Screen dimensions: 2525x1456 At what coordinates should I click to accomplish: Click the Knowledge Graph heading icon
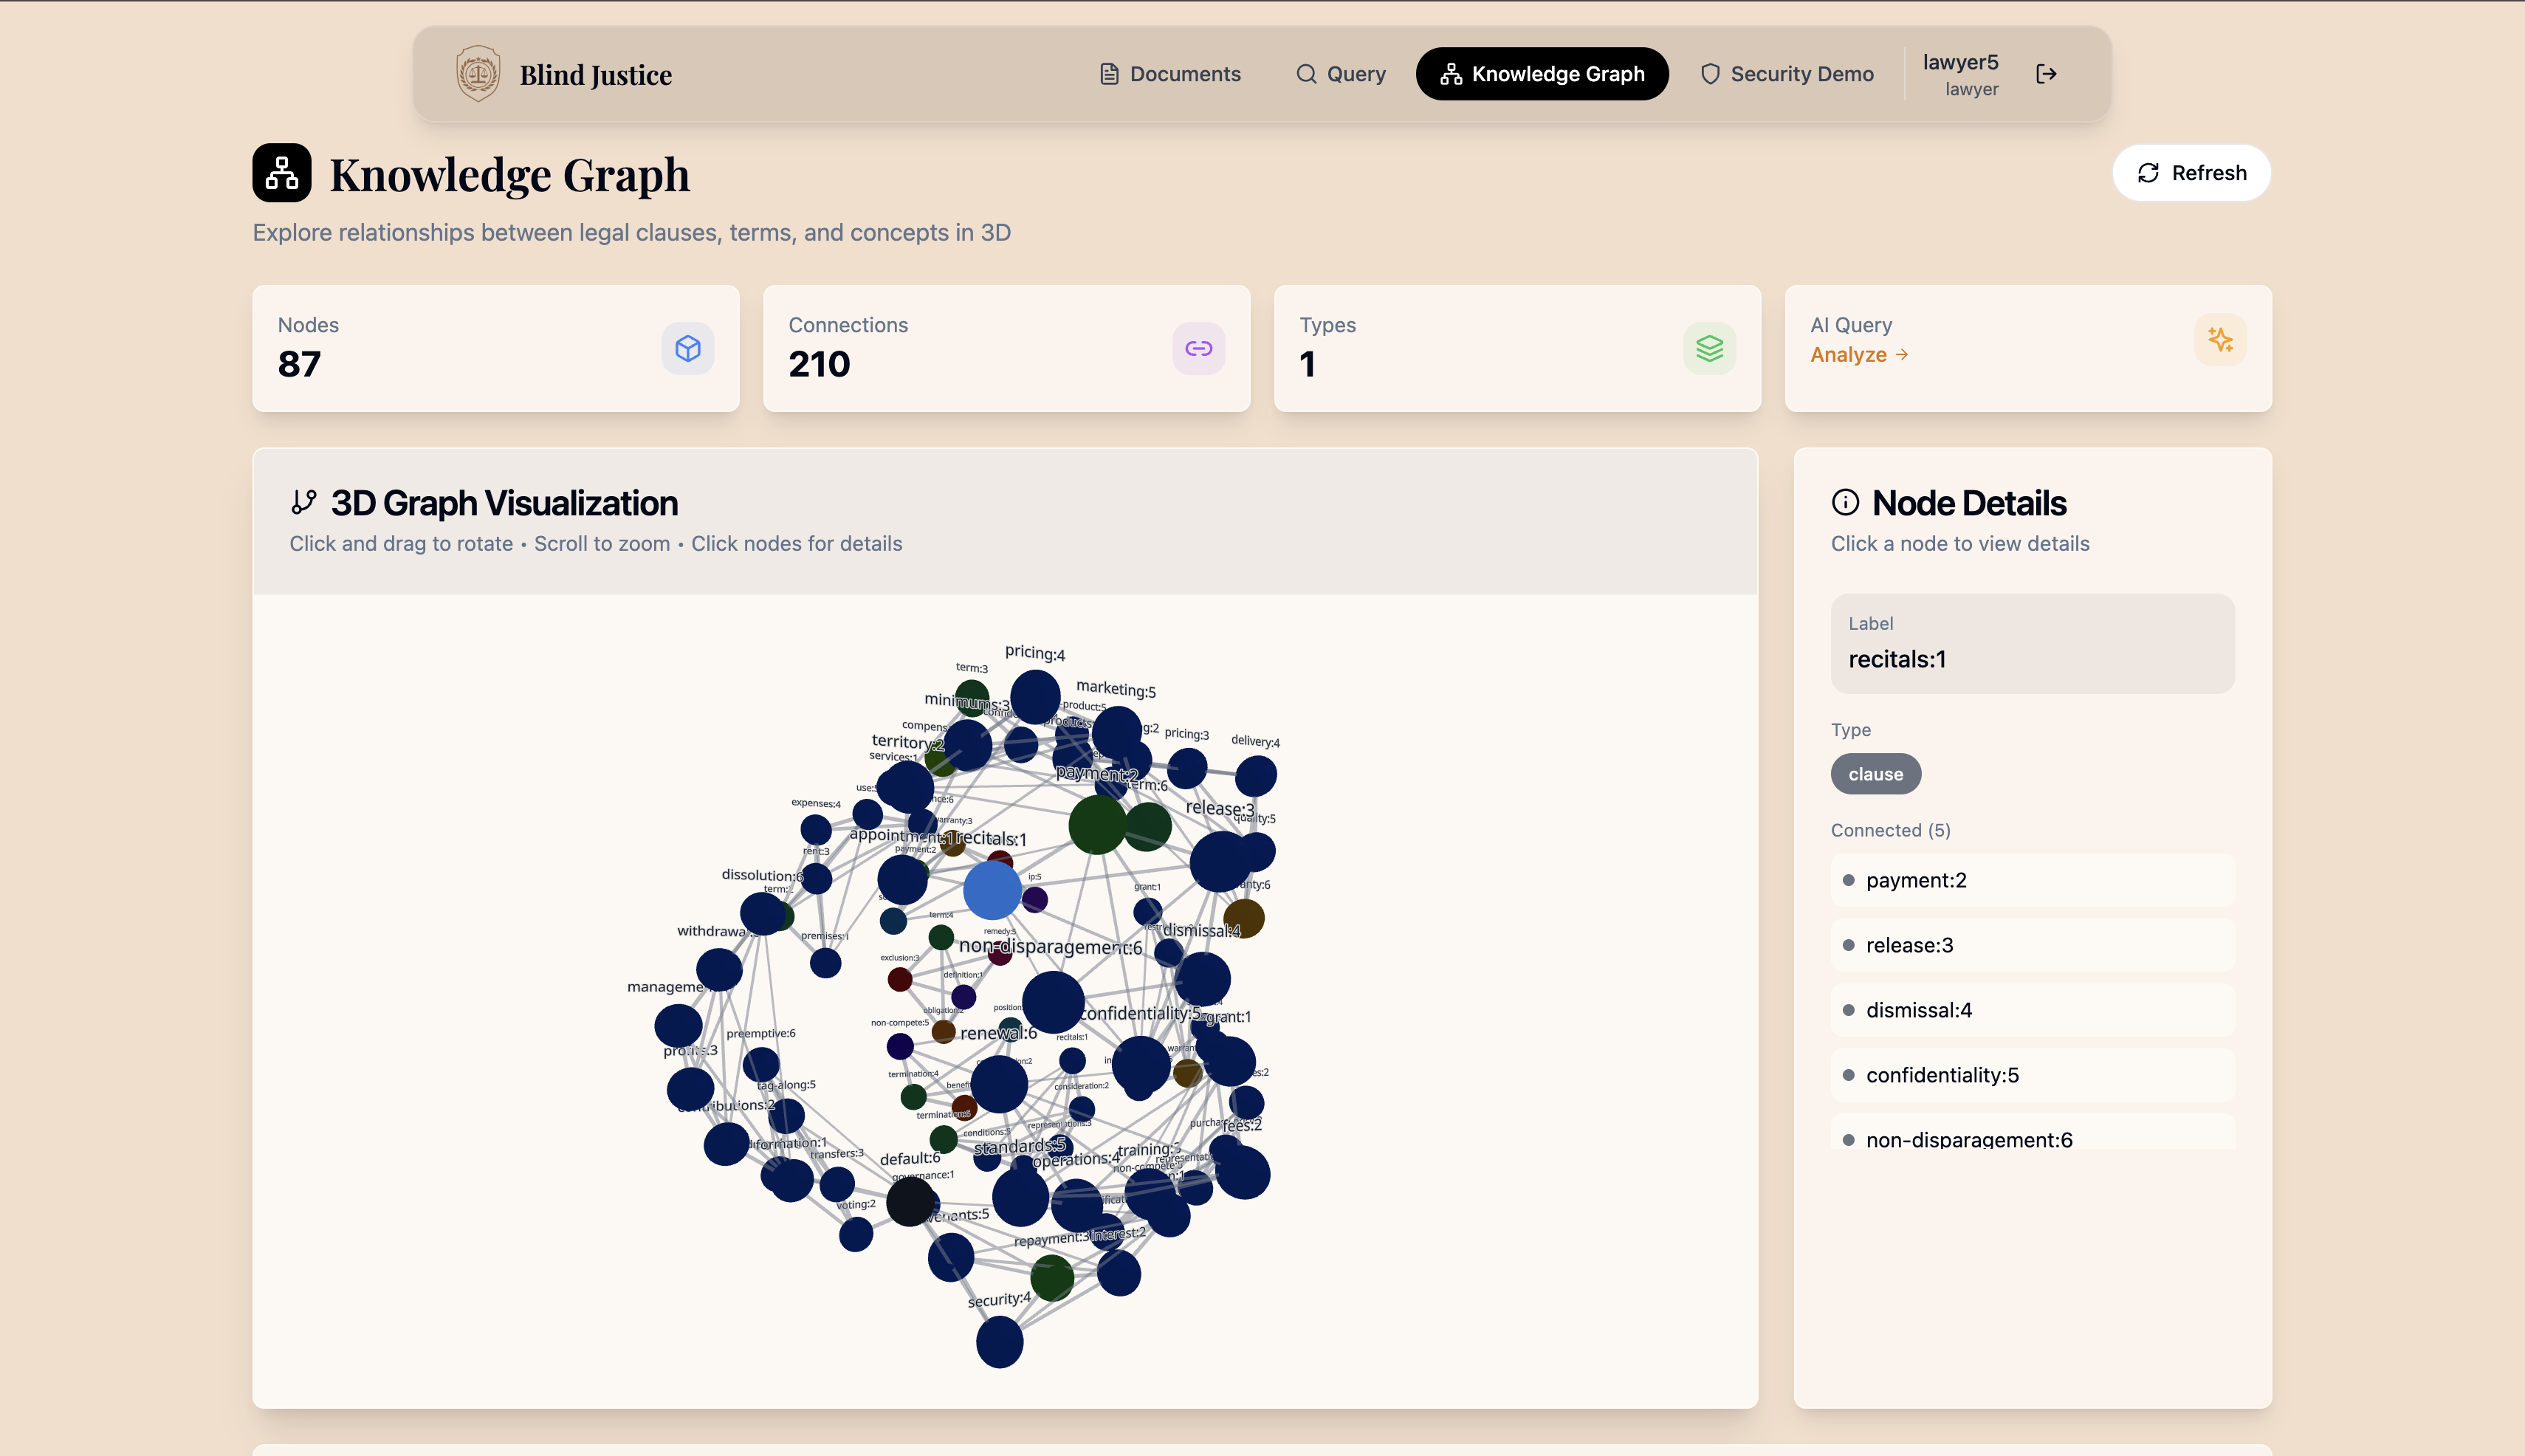point(282,173)
